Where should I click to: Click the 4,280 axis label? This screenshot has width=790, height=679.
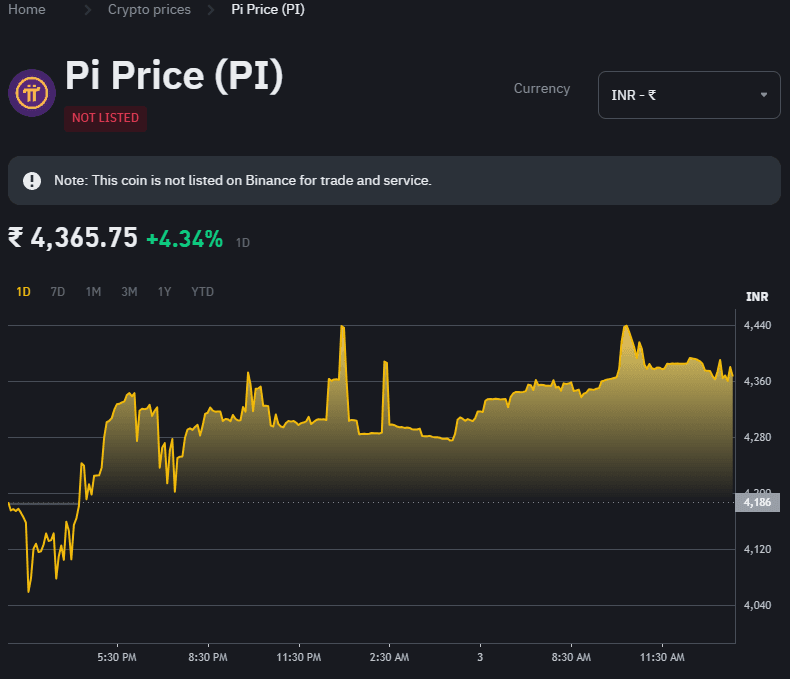(x=757, y=437)
